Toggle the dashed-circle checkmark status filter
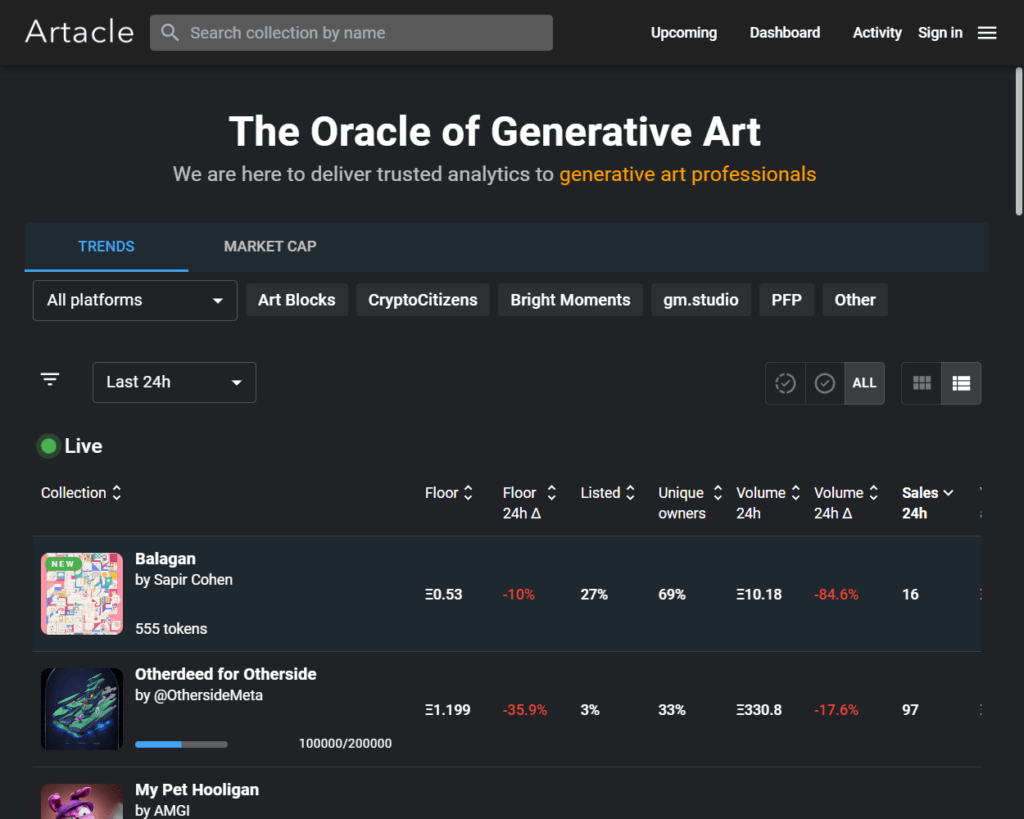Viewport: 1024px width, 819px height. [785, 383]
